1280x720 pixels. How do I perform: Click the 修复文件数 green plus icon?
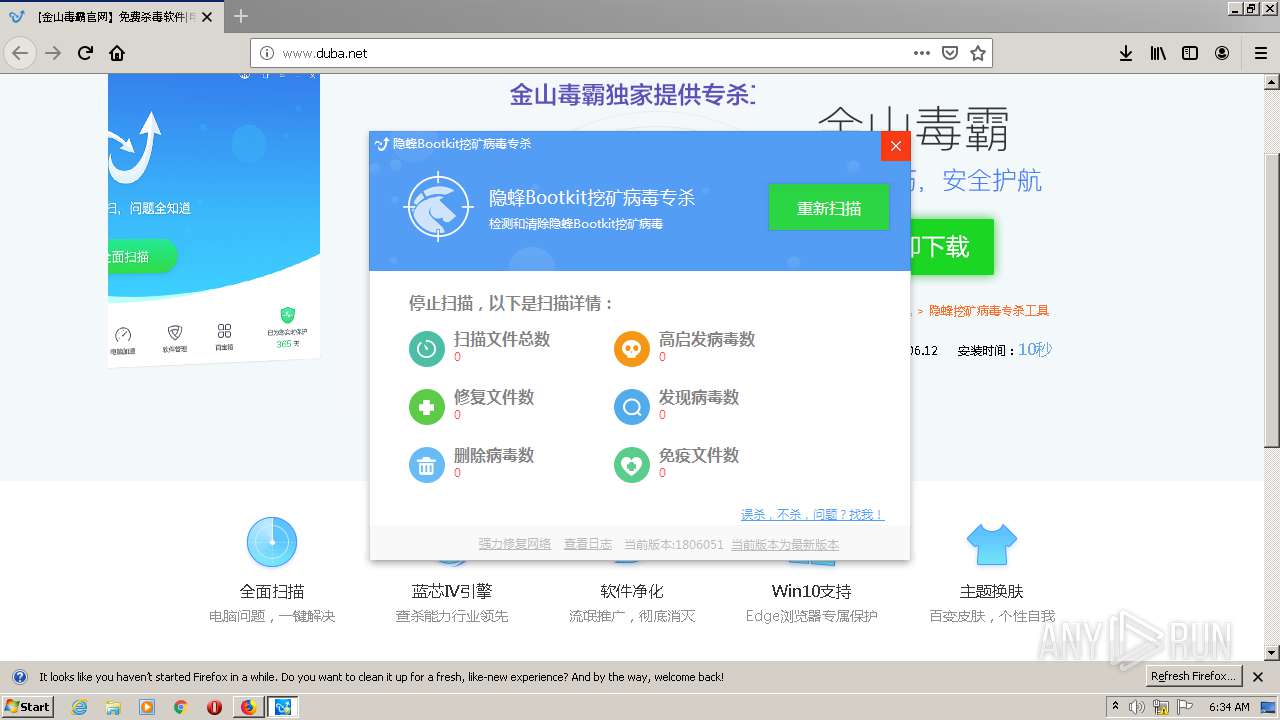427,407
